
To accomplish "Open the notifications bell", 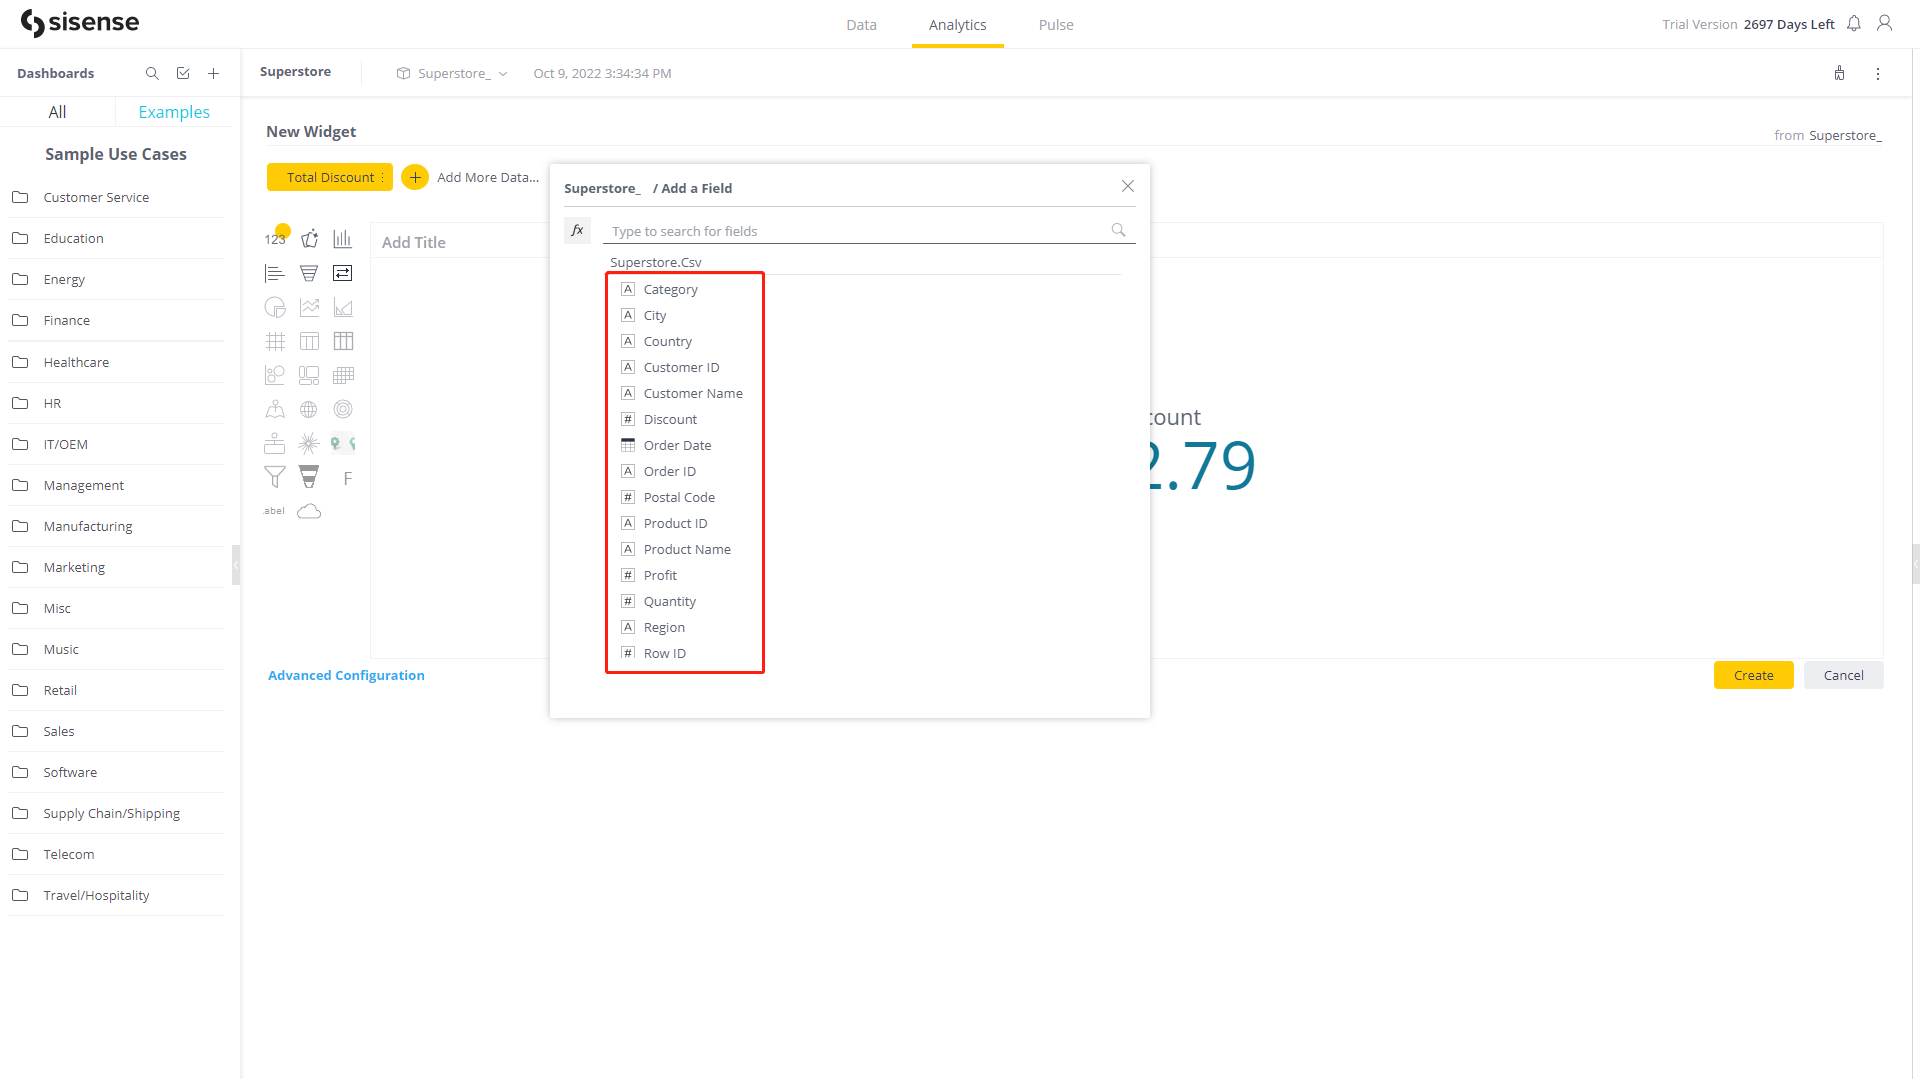I will click(x=1853, y=23).
